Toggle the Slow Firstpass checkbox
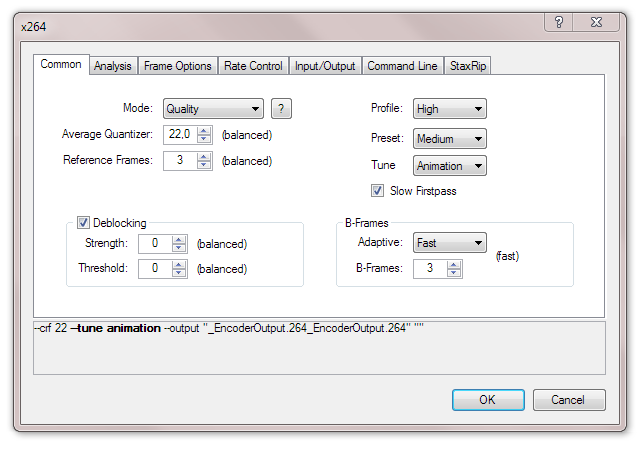The width and height of the screenshot is (644, 450). 377,191
